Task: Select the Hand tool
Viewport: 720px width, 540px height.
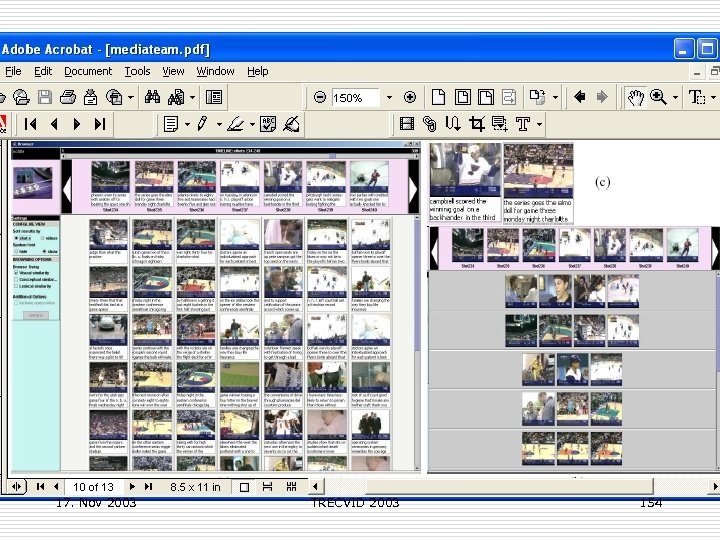Action: [x=636, y=97]
